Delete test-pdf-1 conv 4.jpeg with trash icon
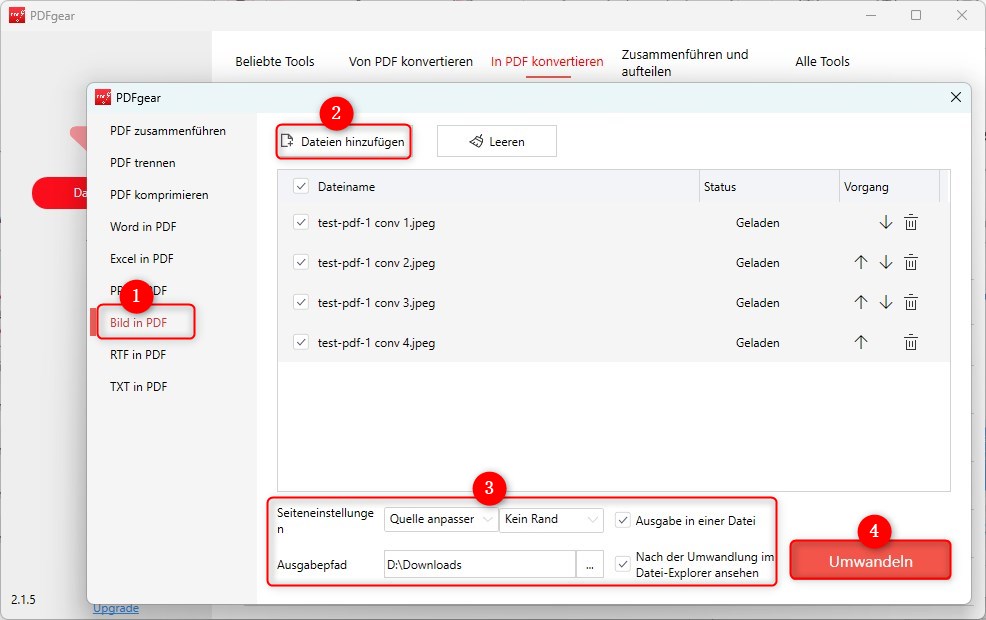Screen dimensions: 986x620 click(911, 343)
